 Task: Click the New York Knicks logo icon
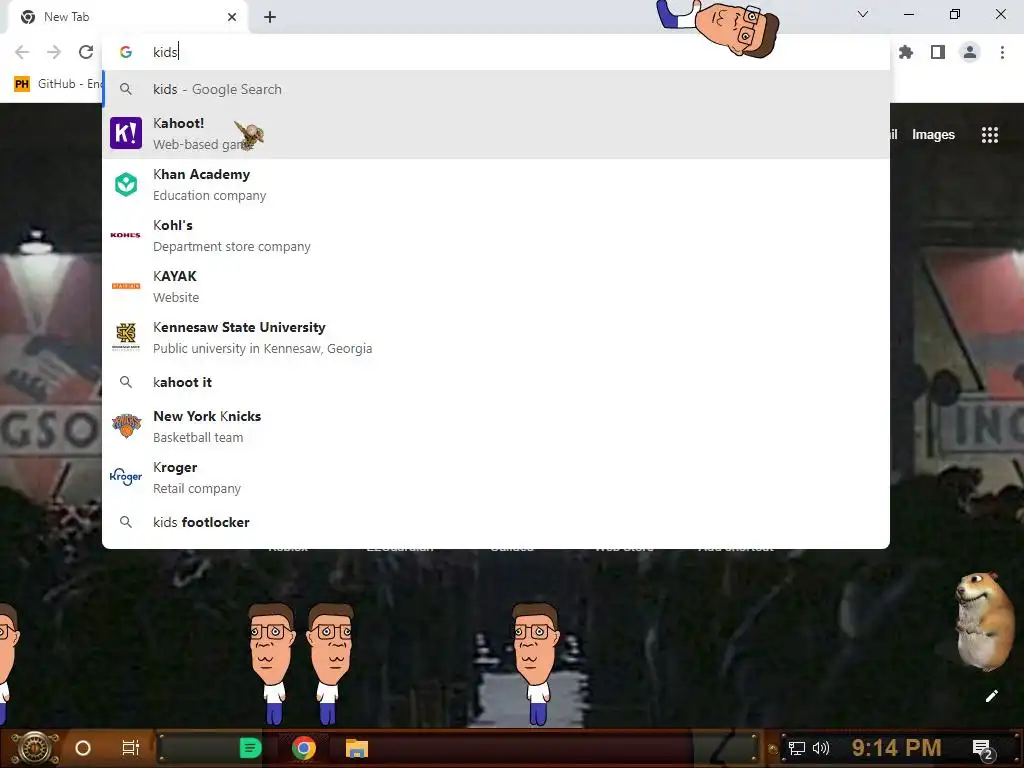pos(126,426)
